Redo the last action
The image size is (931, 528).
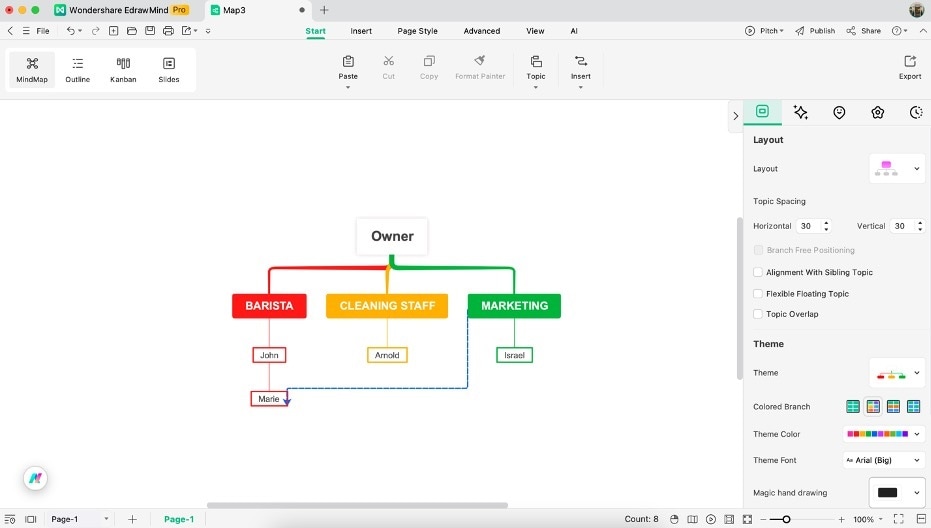[x=96, y=31]
